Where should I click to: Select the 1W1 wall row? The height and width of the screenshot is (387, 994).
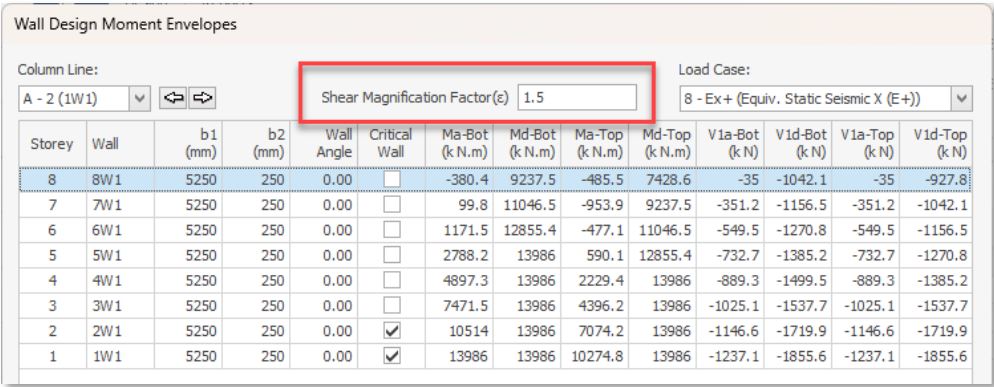(496, 357)
